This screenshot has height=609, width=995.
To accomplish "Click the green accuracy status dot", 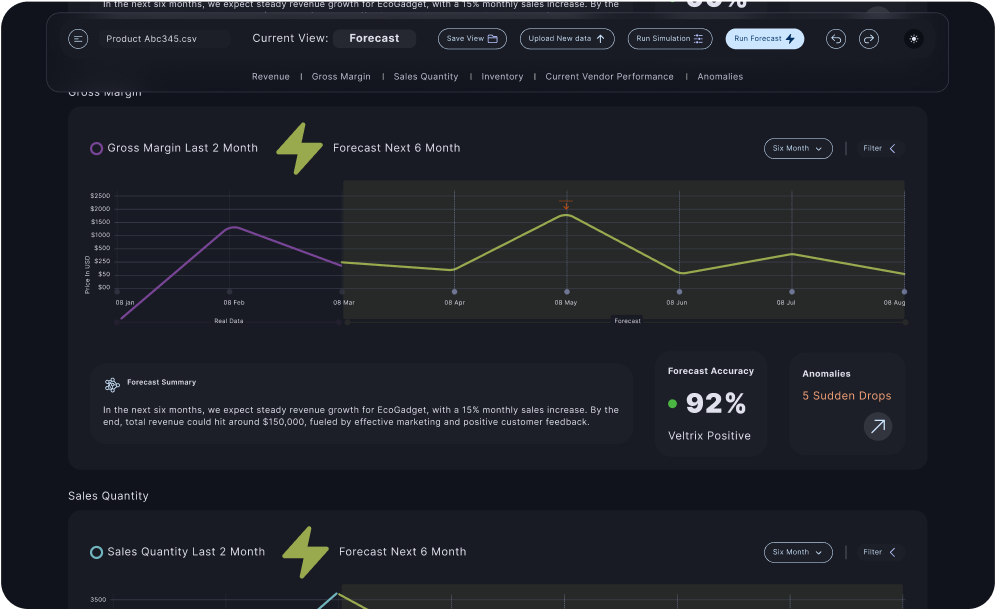I will pos(673,403).
